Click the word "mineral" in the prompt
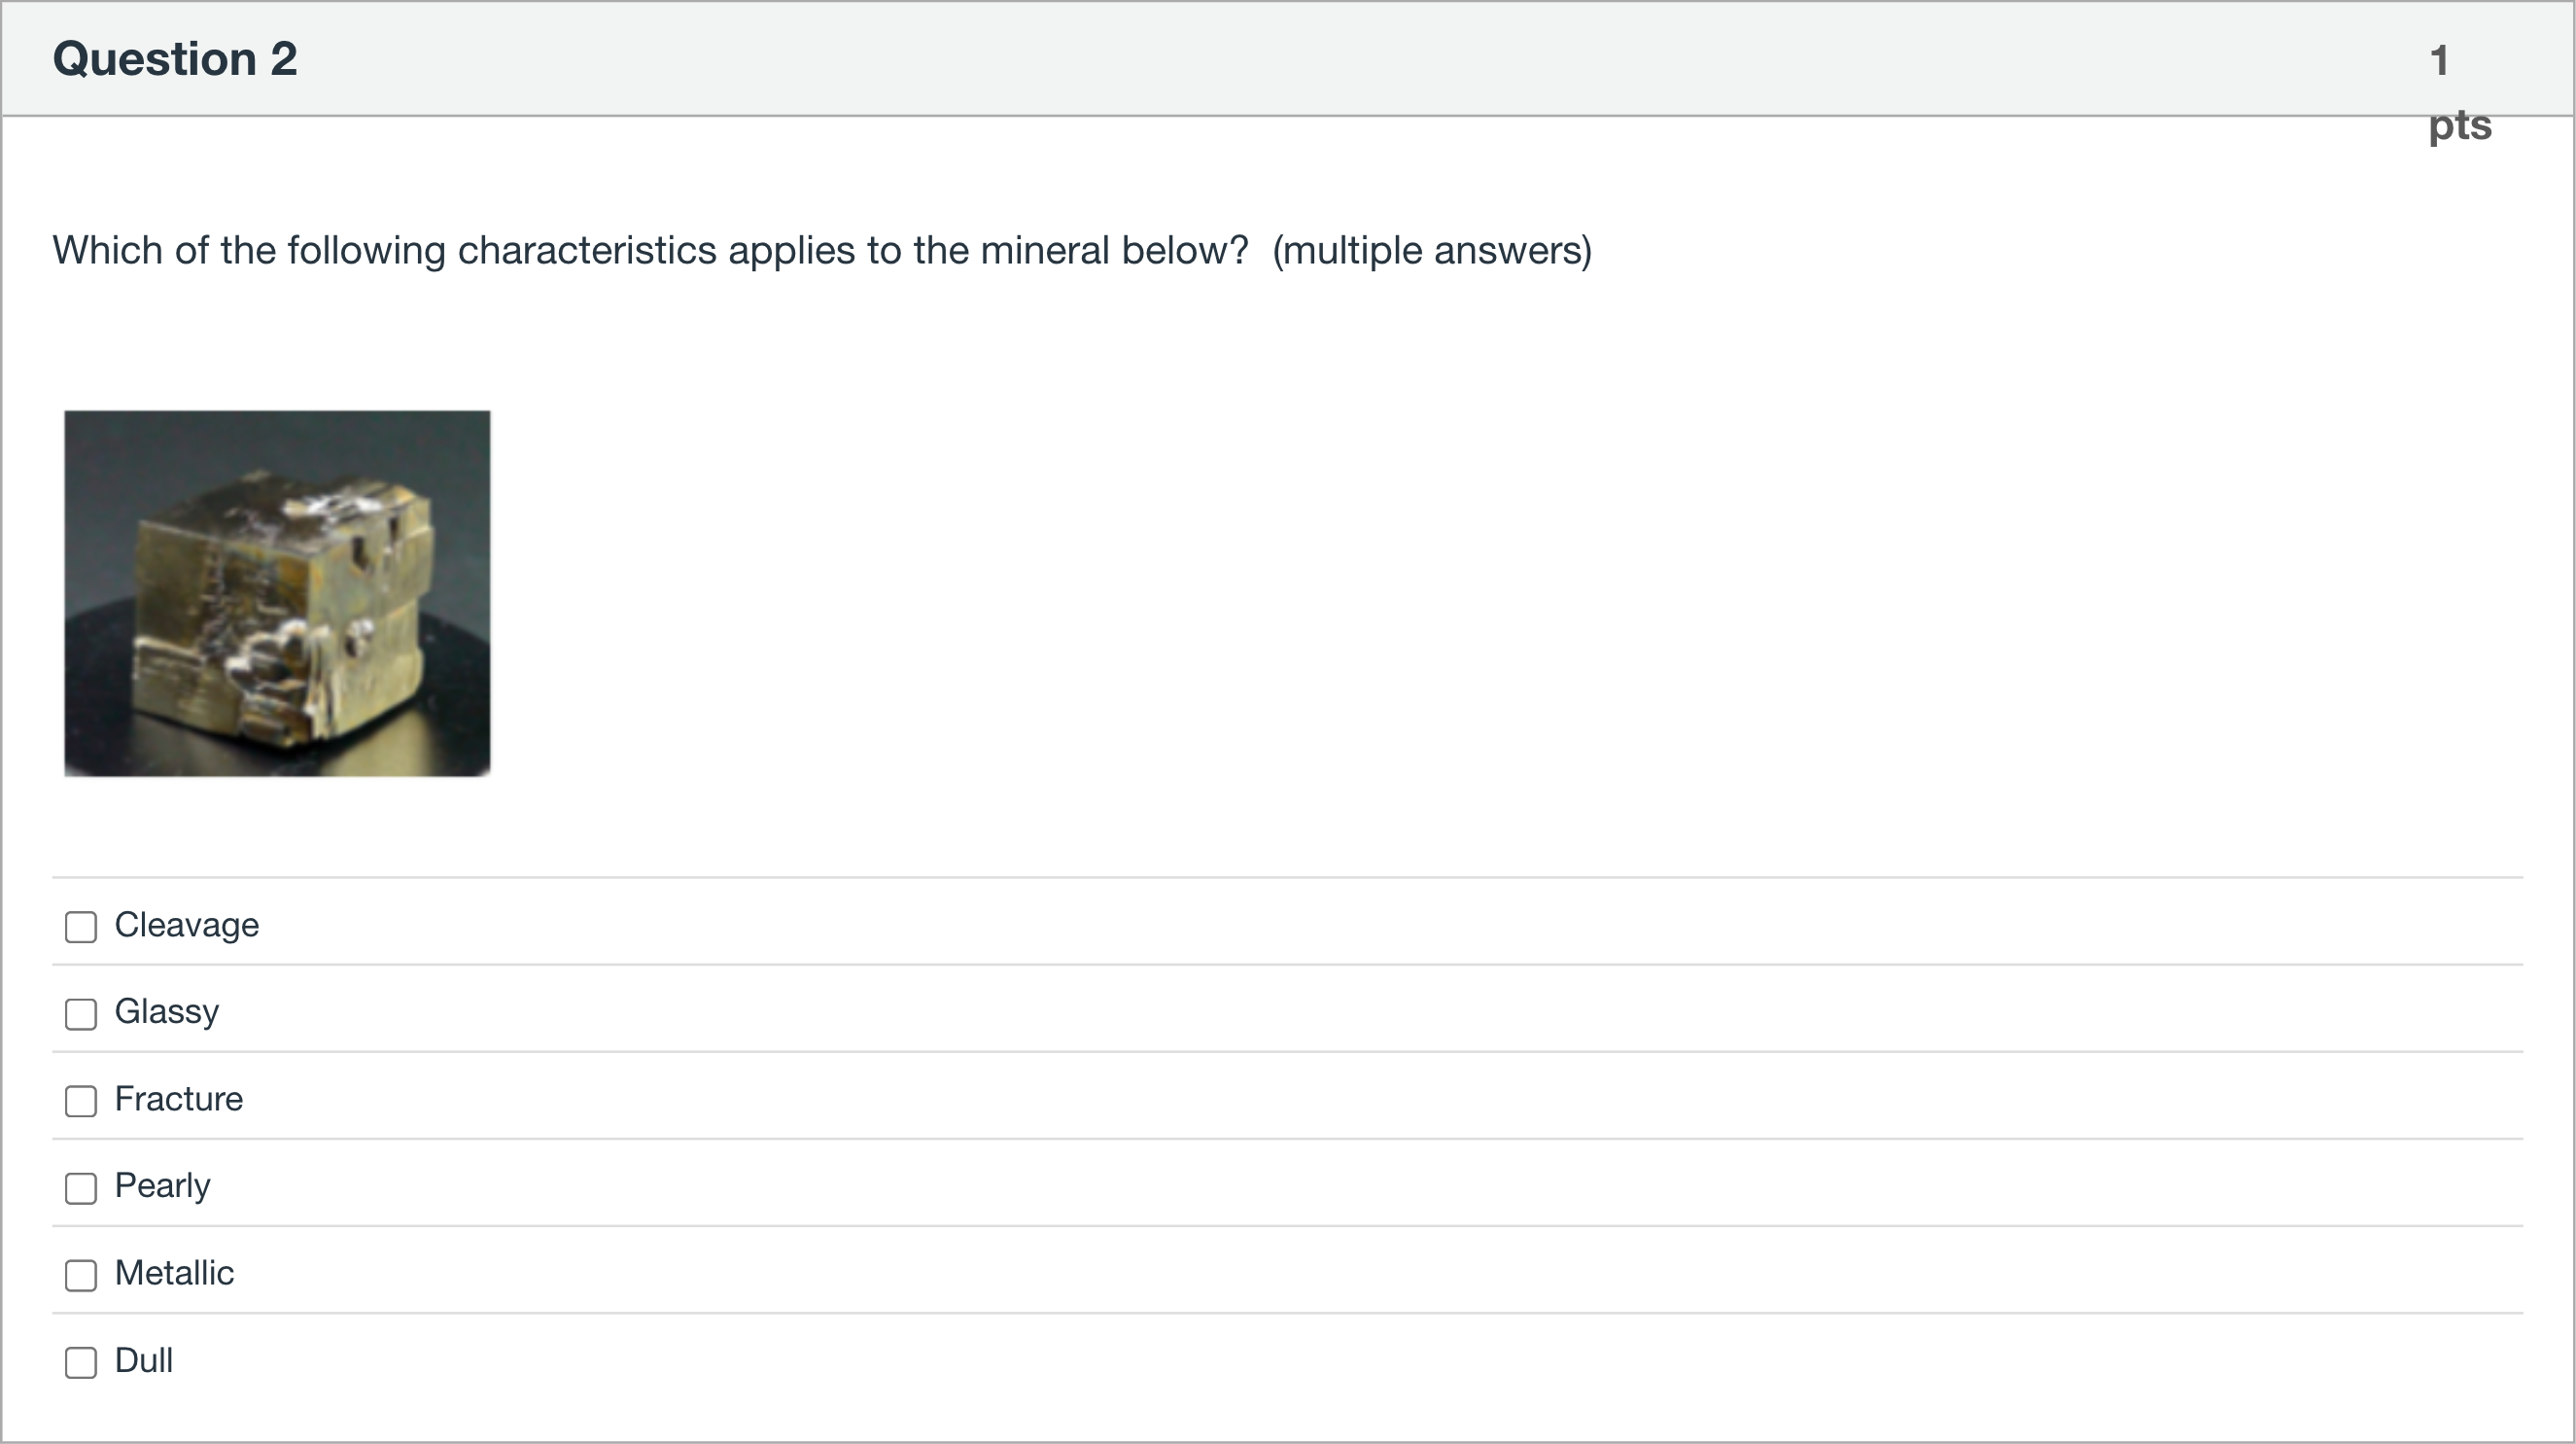This screenshot has width=2576, height=1444. (x=1044, y=250)
